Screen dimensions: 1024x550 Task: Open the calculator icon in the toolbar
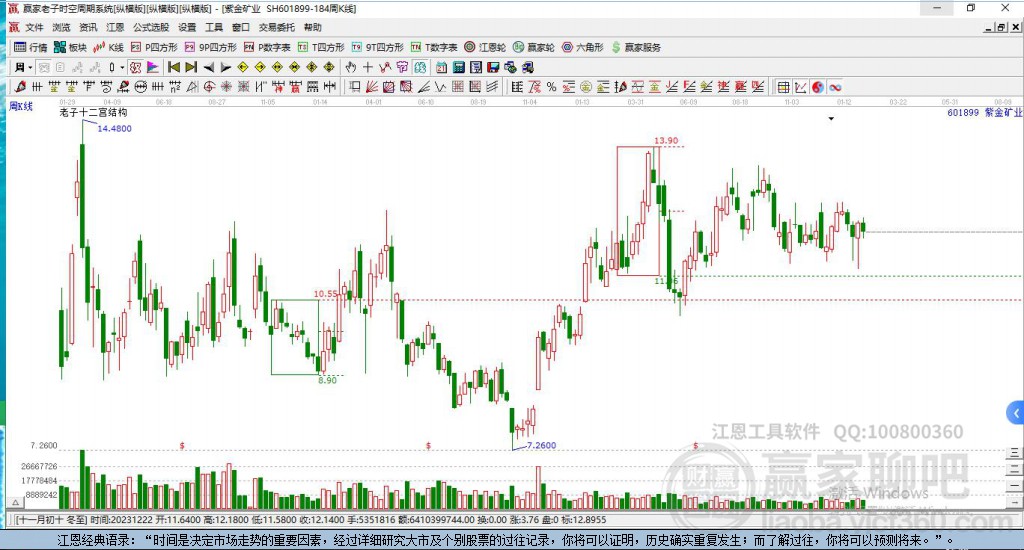point(458,67)
